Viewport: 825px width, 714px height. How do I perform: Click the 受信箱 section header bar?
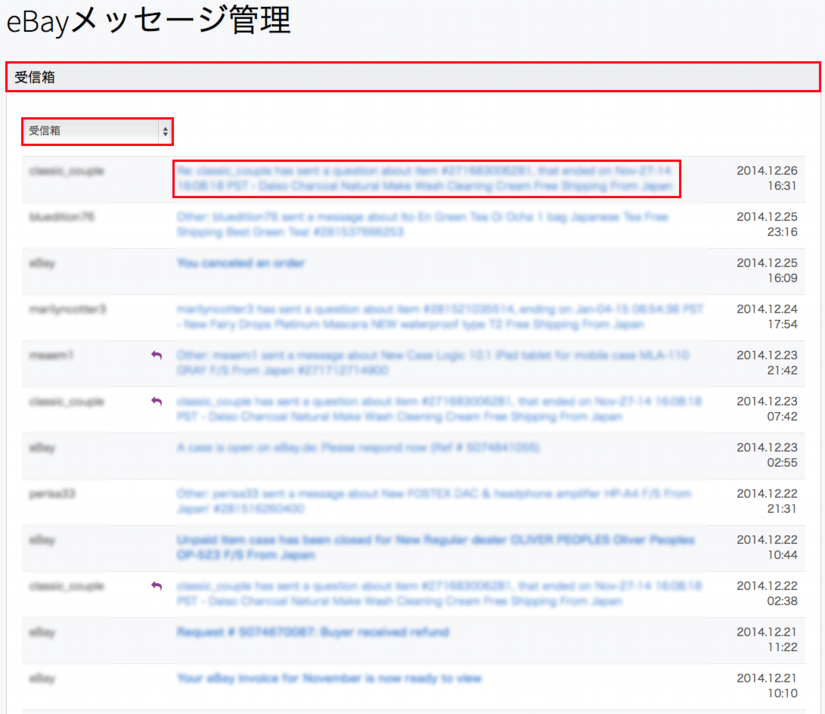pyautogui.click(x=412, y=77)
